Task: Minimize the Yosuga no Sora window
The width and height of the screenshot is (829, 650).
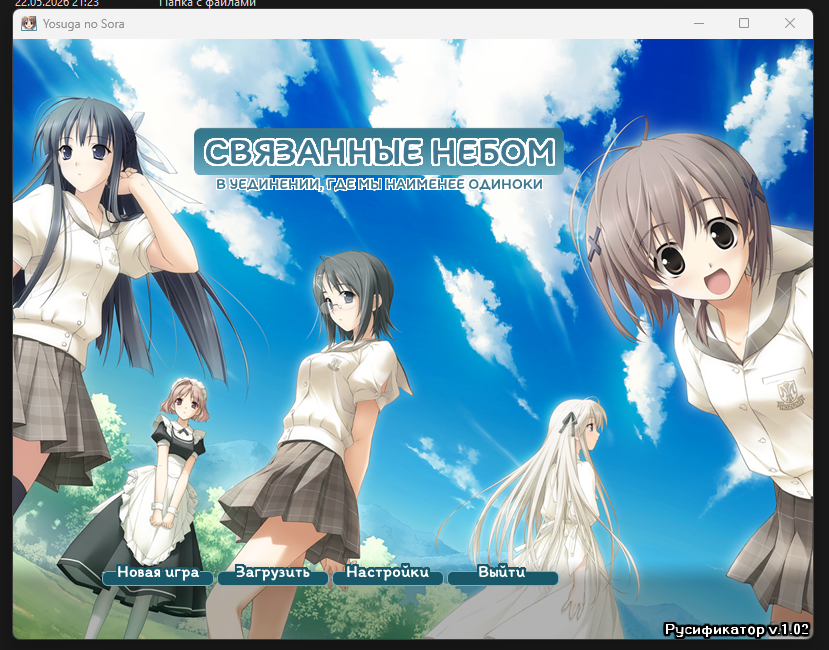Action: [x=698, y=23]
